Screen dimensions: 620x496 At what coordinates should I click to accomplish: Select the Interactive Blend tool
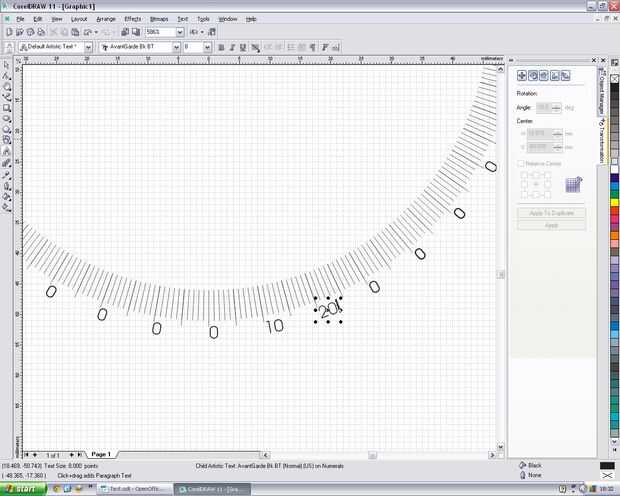tap(6, 163)
